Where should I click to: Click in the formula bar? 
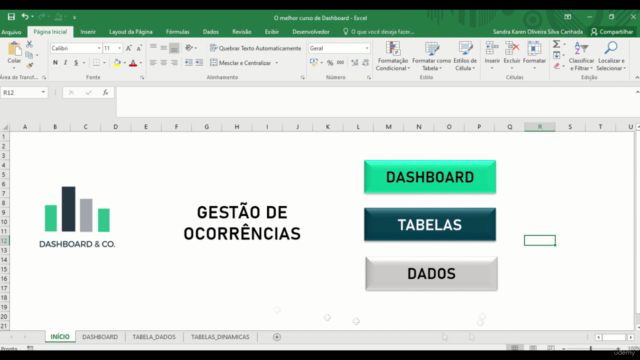[376, 102]
